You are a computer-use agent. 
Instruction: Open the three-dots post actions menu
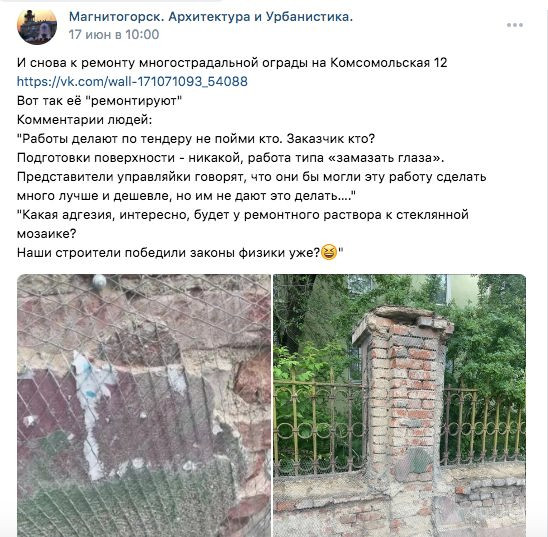[515, 25]
